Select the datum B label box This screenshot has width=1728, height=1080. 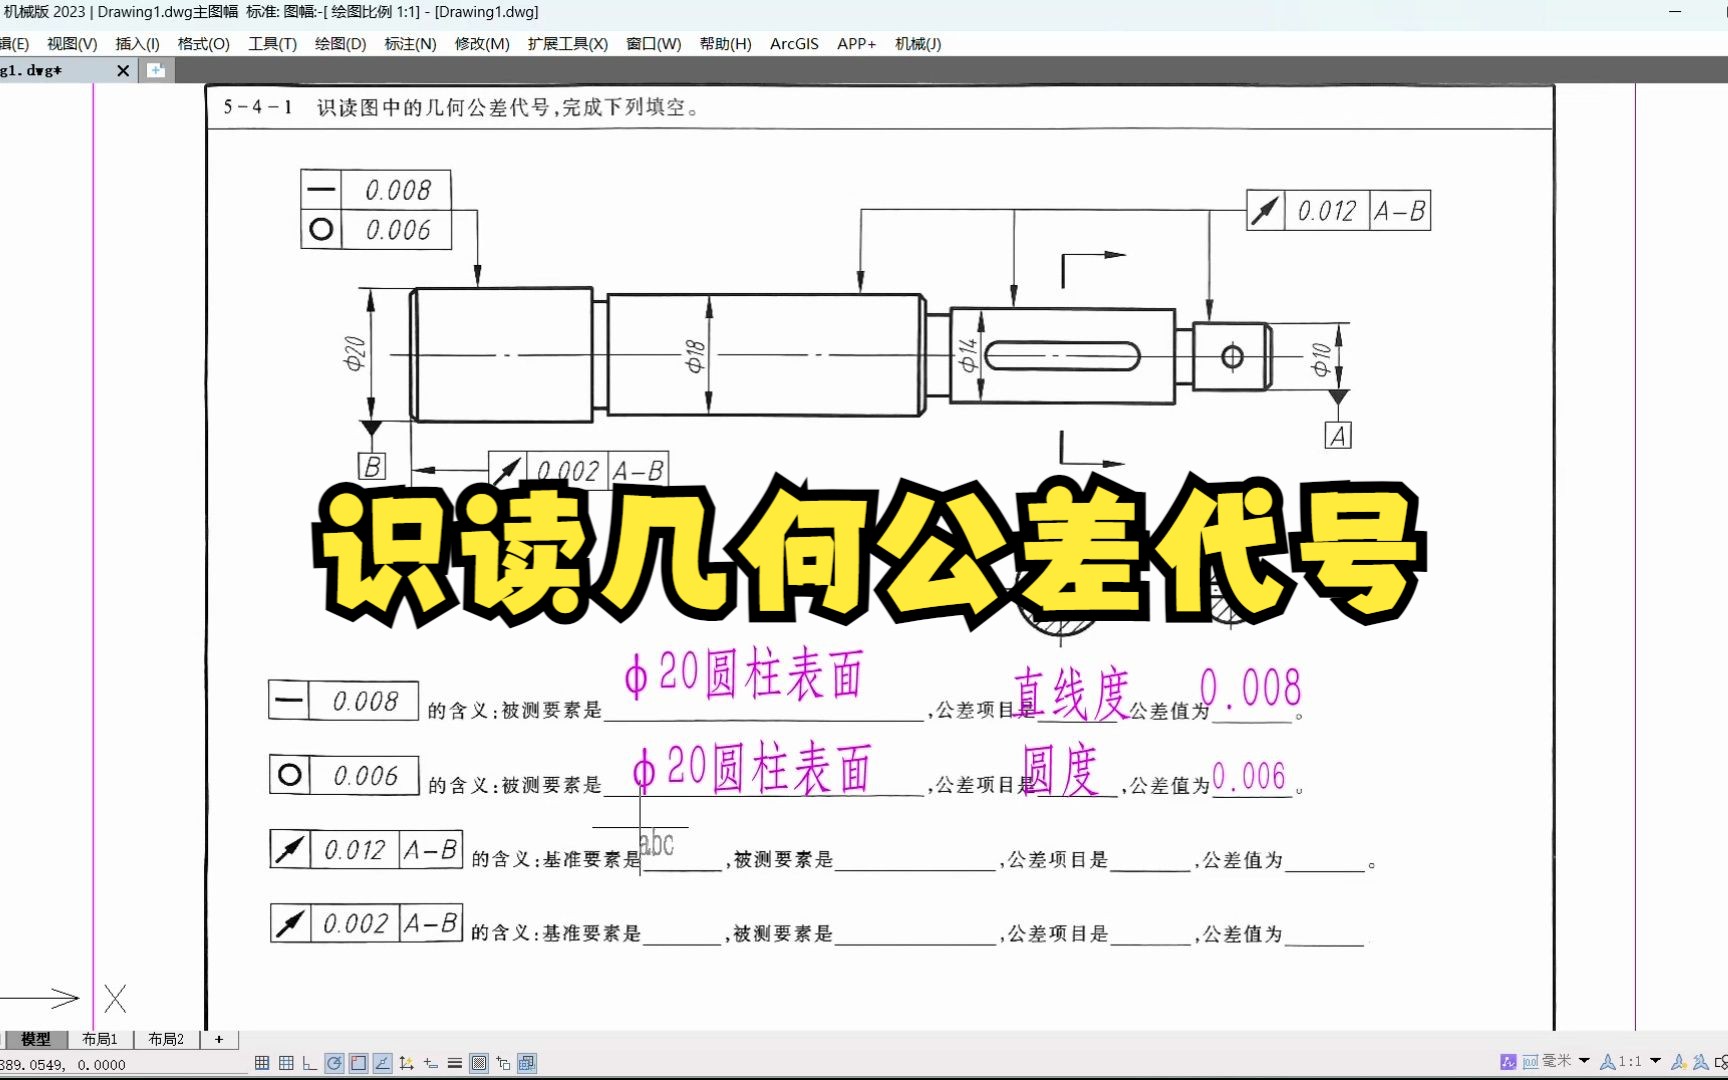point(371,466)
